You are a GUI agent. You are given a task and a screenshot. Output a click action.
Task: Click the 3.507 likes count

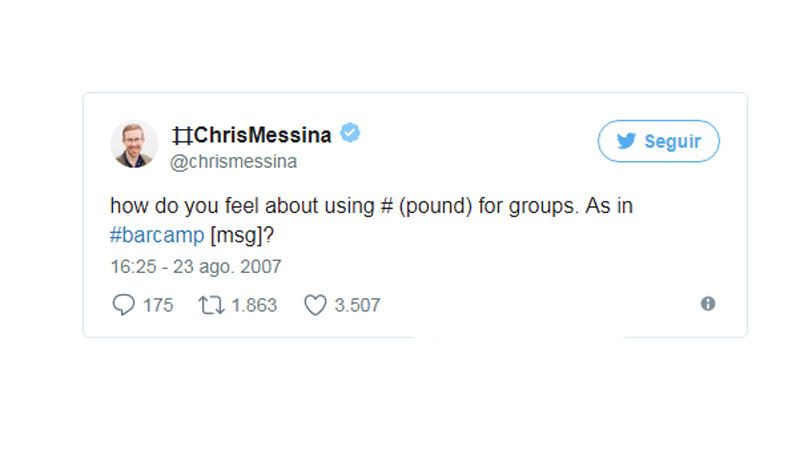(357, 305)
